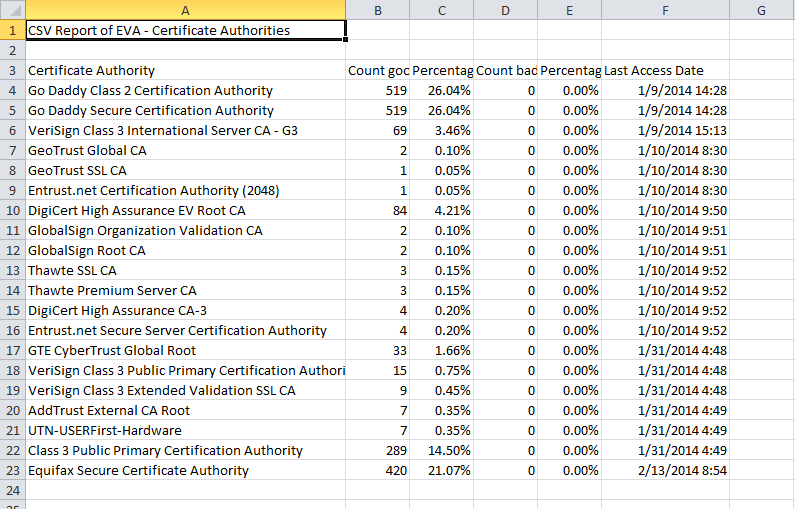Select column G header
Image resolution: width=795 pixels, height=509 pixels.
click(762, 10)
